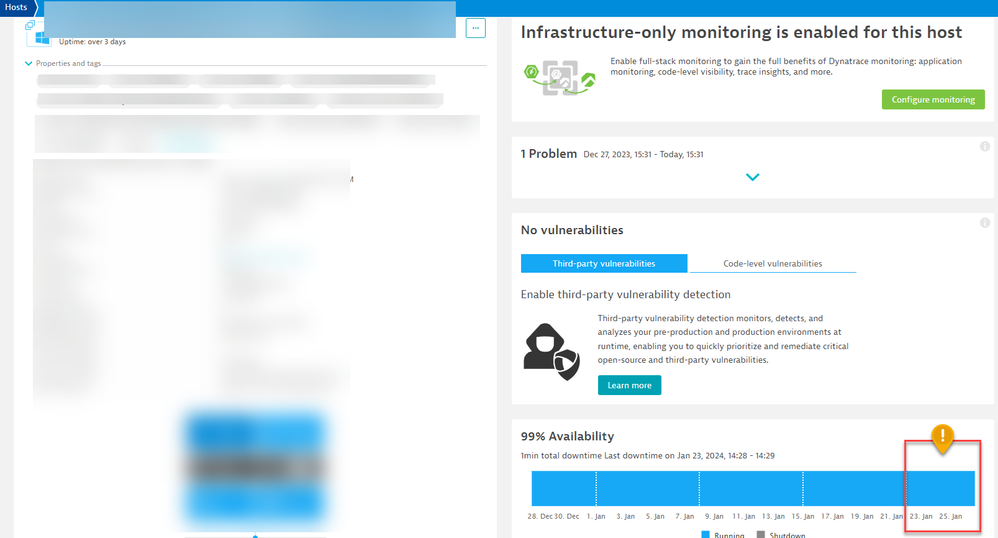Click the hooded hacker vulnerability icon
The width and height of the screenshot is (998, 538).
tap(551, 352)
